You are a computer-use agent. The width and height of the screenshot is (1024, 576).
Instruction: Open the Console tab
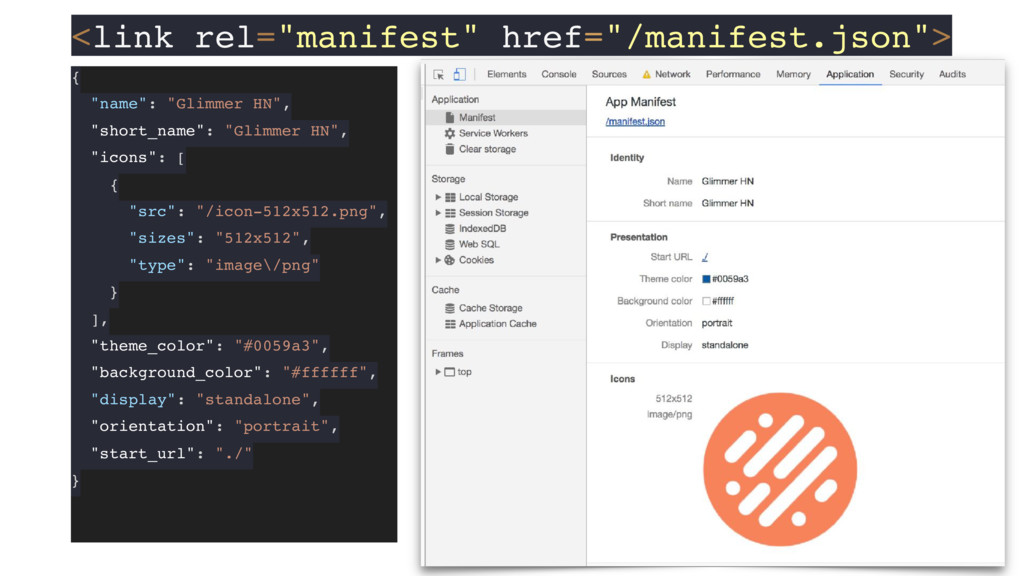pos(558,74)
